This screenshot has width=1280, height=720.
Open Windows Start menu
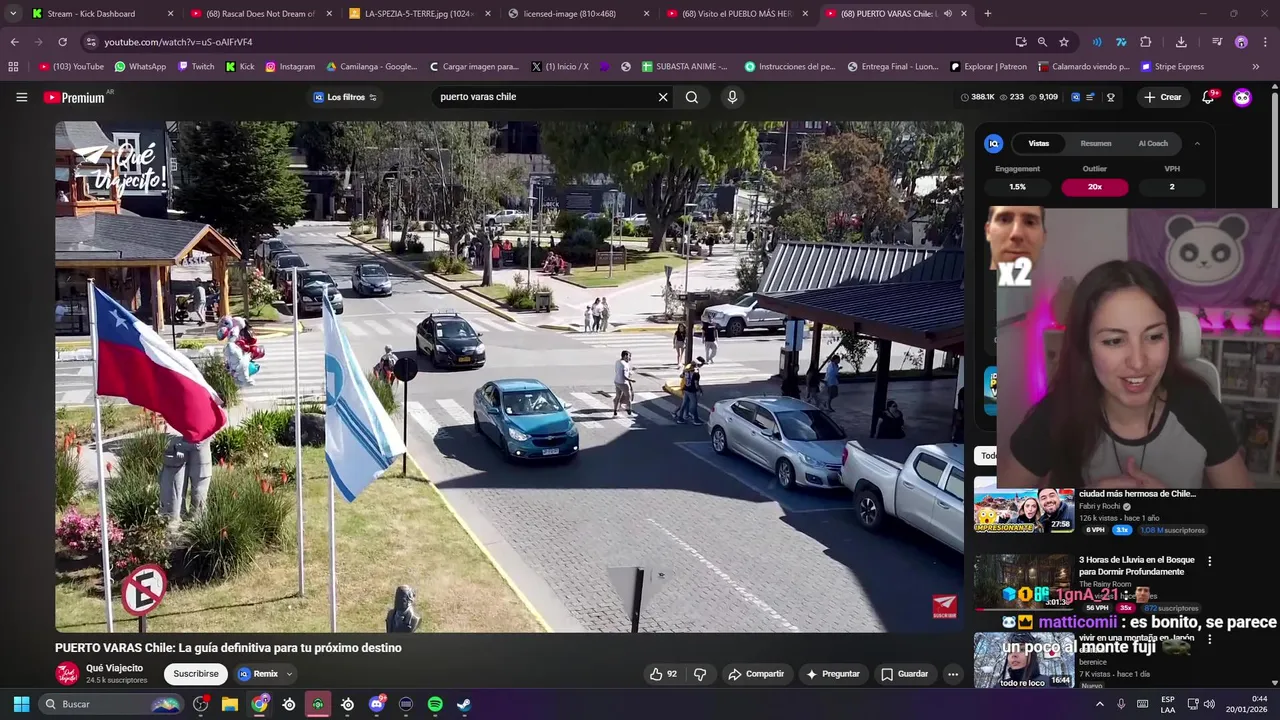click(21, 704)
